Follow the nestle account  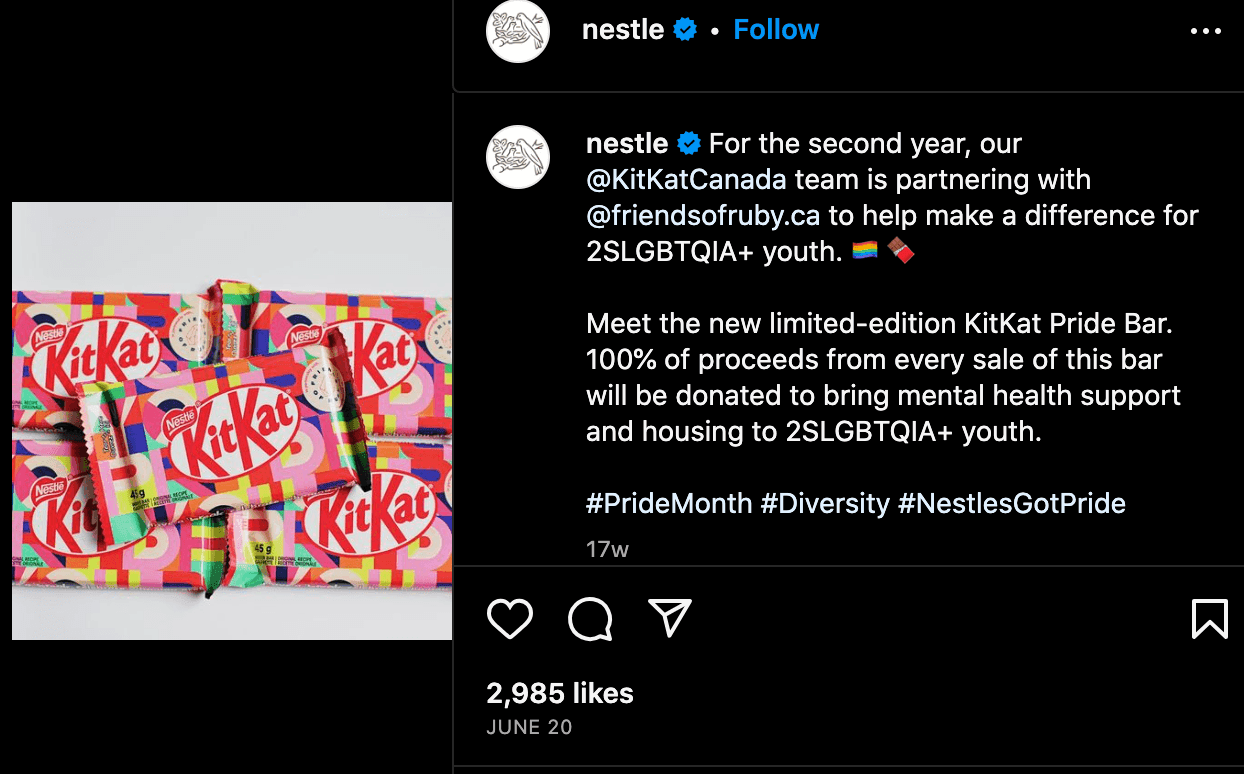776,30
